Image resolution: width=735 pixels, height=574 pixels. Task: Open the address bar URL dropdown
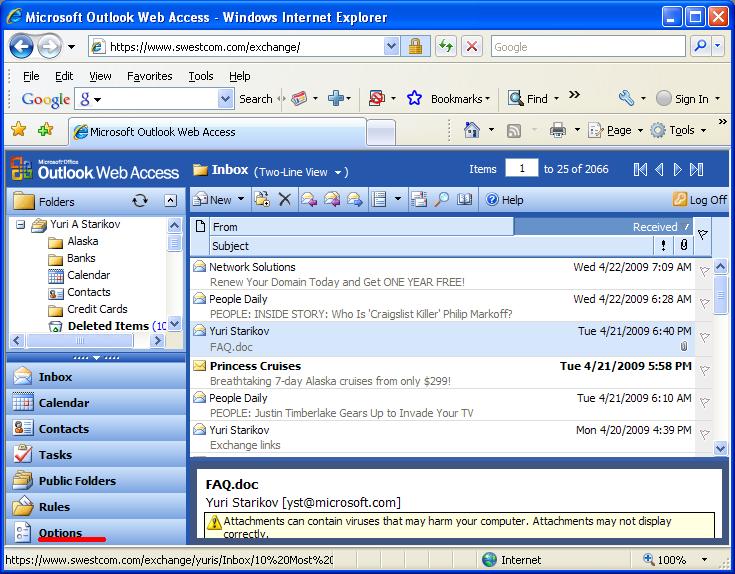coord(391,46)
